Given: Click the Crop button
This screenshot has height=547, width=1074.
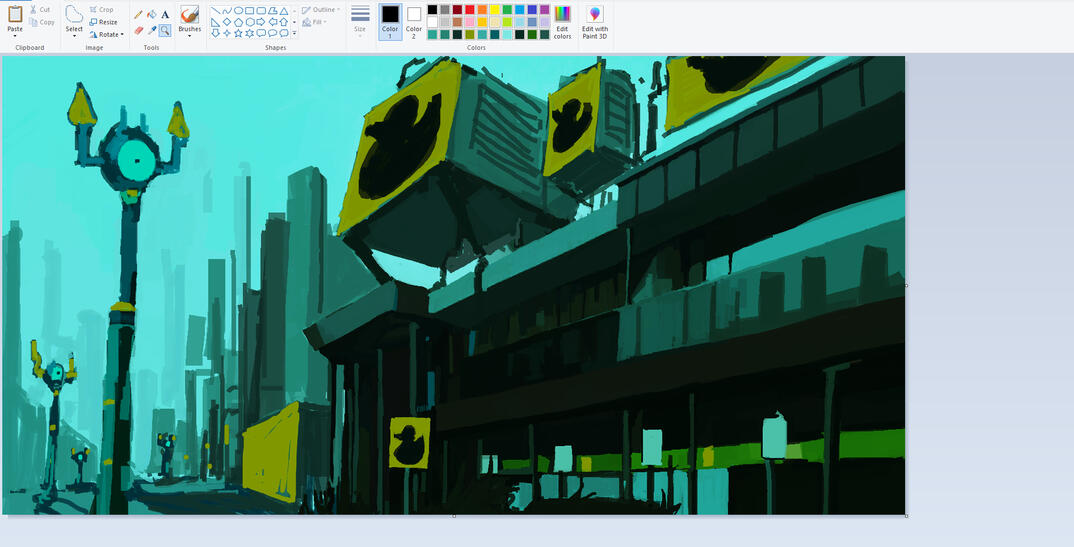Looking at the screenshot, I should [100, 10].
